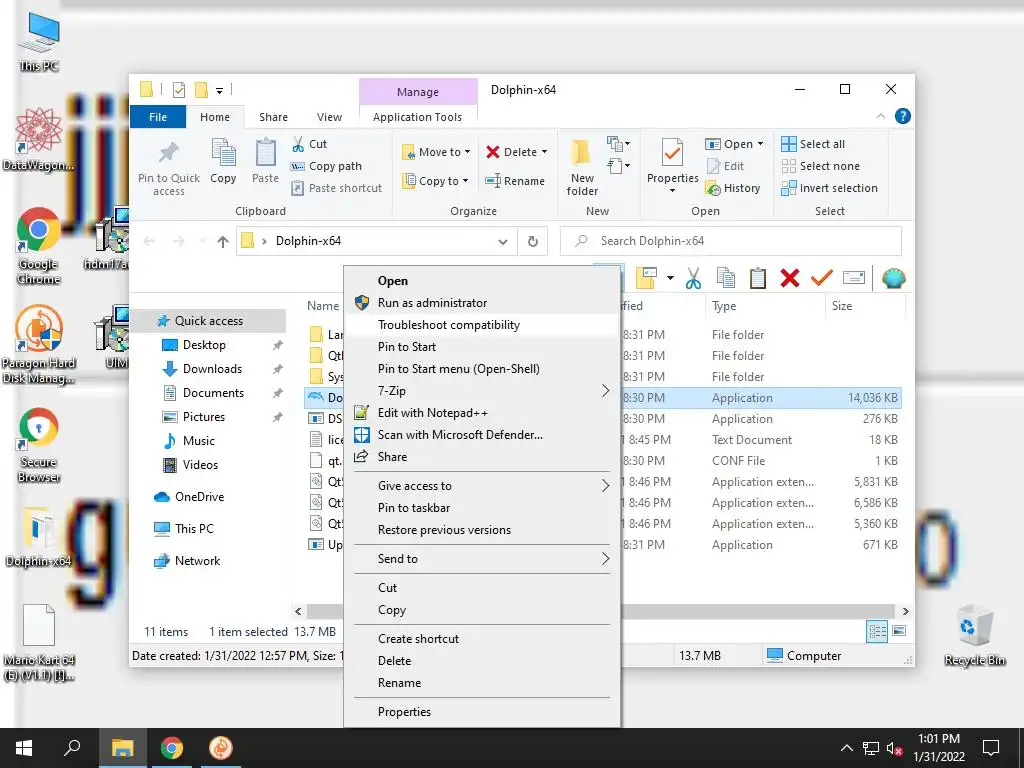Refresh the Dolphin-x64 folder view

533,242
